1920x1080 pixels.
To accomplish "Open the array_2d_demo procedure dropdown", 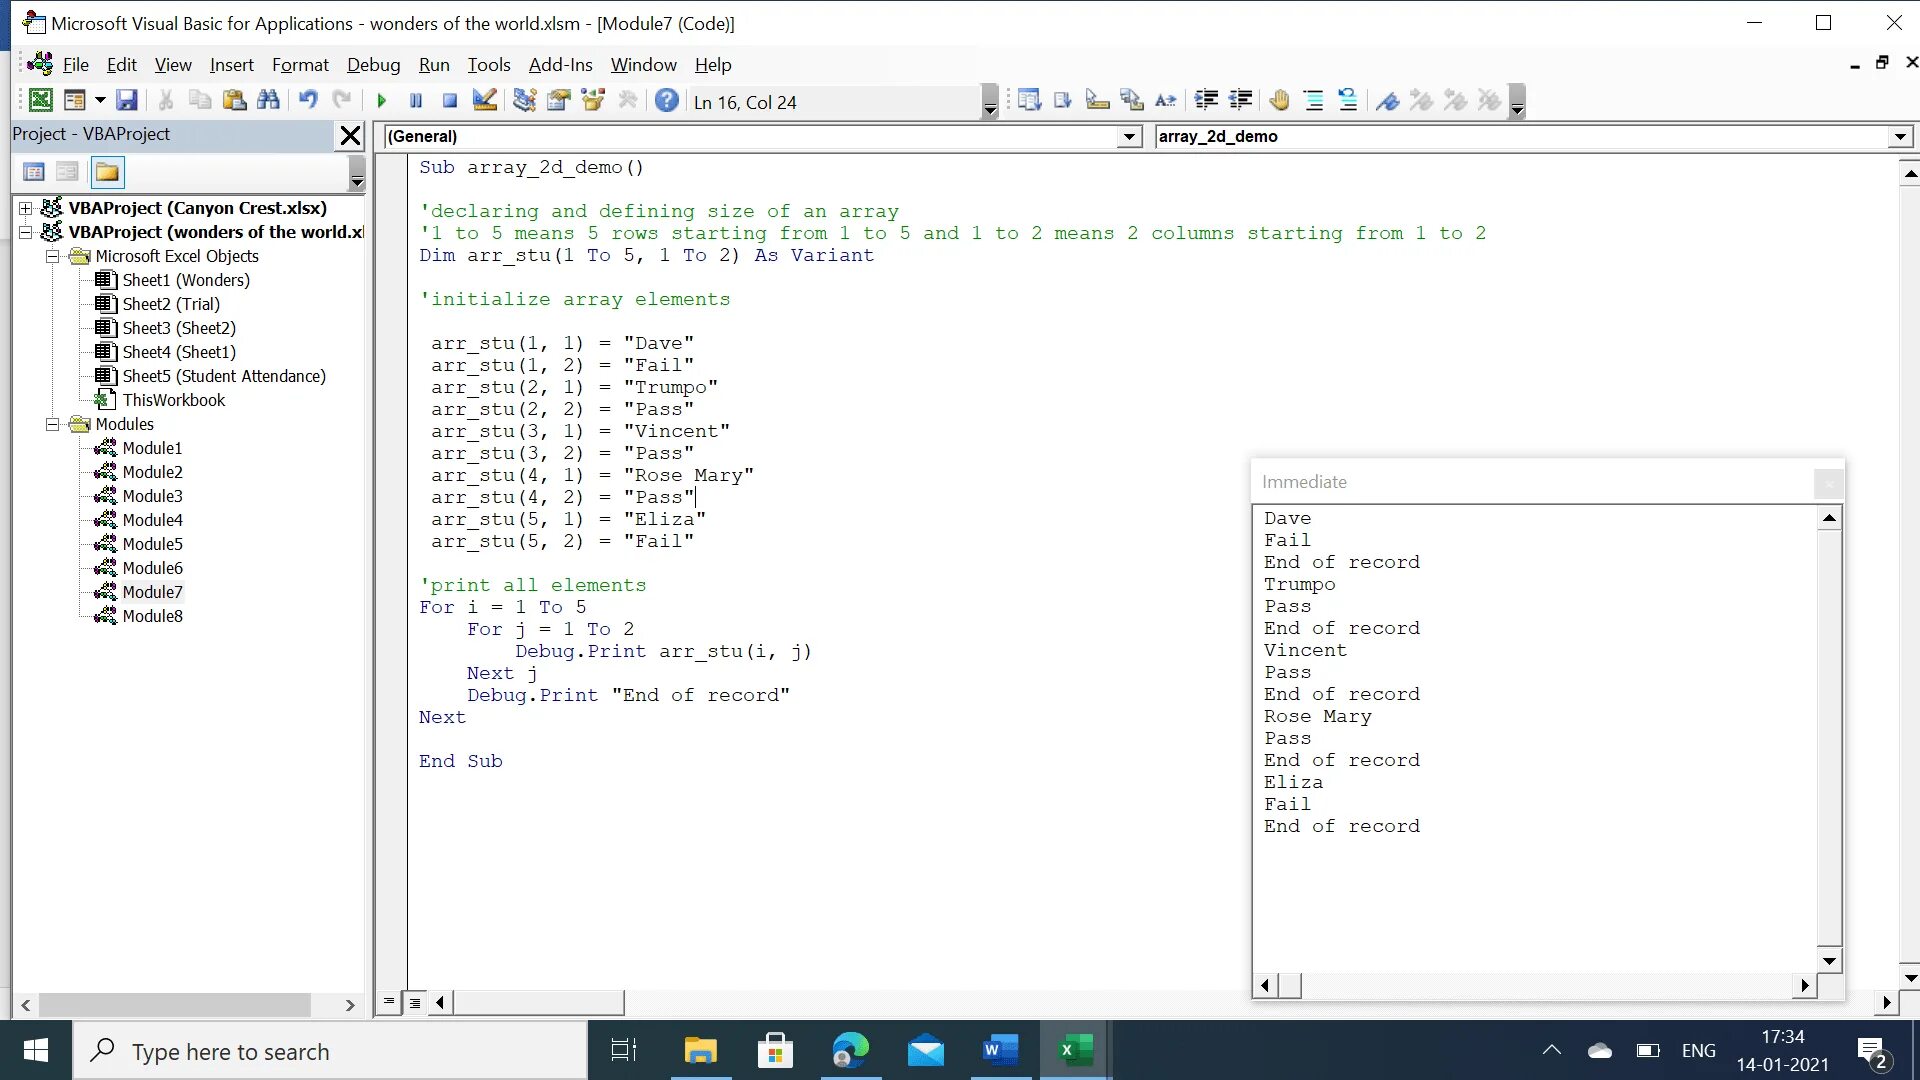I will (x=1900, y=137).
